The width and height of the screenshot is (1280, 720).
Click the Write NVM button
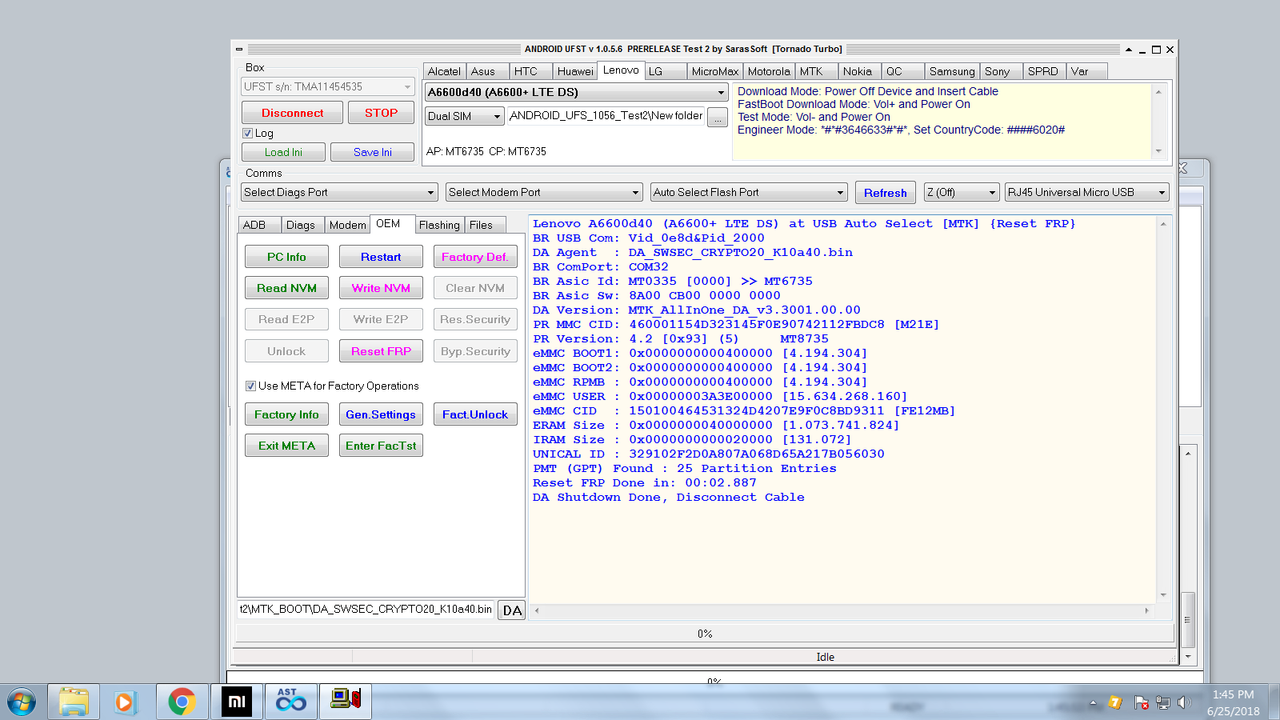click(381, 288)
